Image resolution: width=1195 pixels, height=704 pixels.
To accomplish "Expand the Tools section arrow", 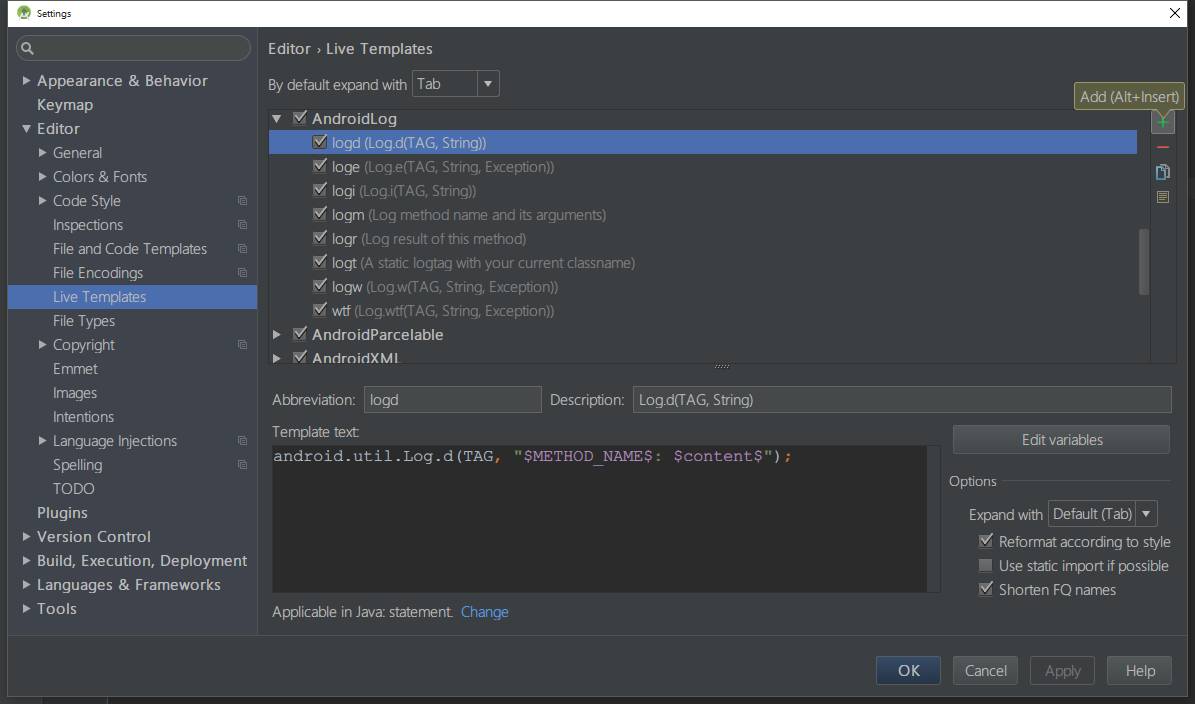I will click(27, 609).
